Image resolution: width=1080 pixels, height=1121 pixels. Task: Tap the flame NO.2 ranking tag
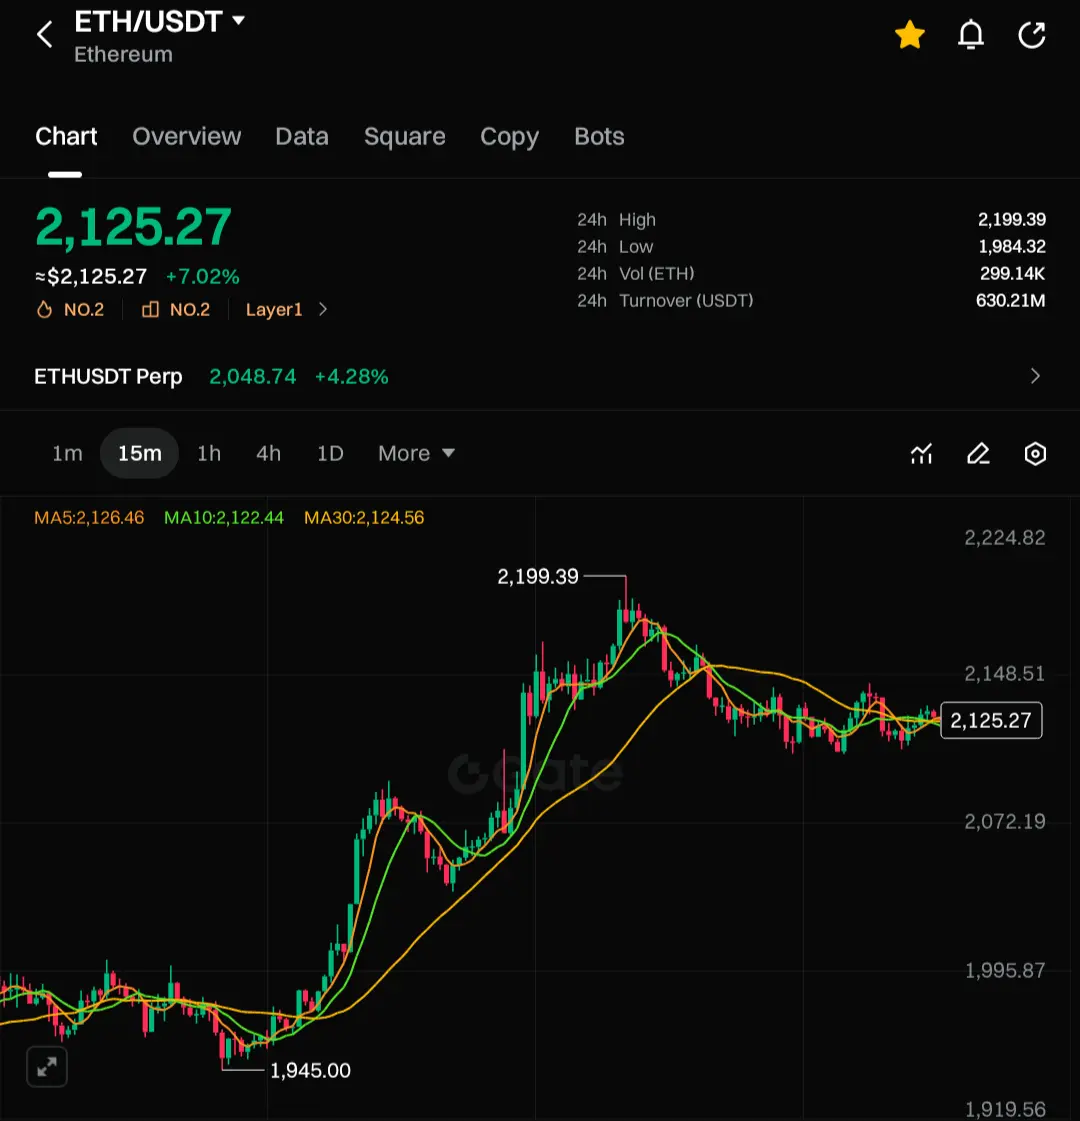(x=70, y=310)
